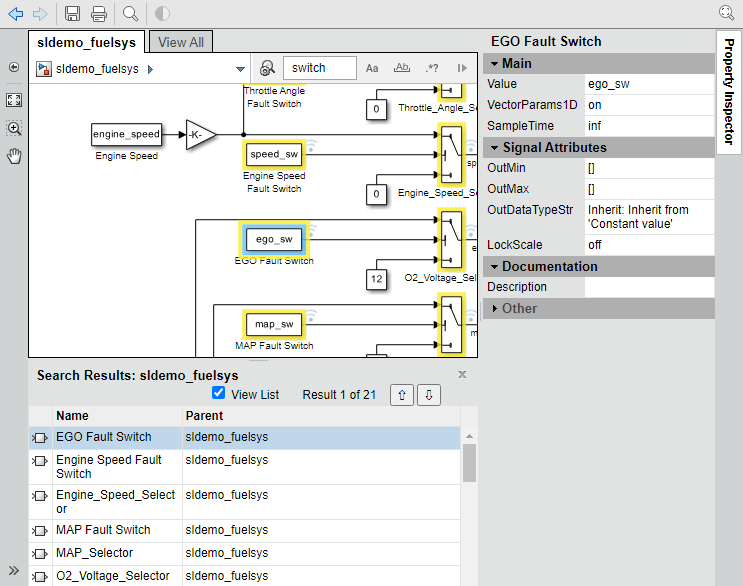Switch to the View All tab
Viewport: 743px width, 586px height.
pos(181,42)
